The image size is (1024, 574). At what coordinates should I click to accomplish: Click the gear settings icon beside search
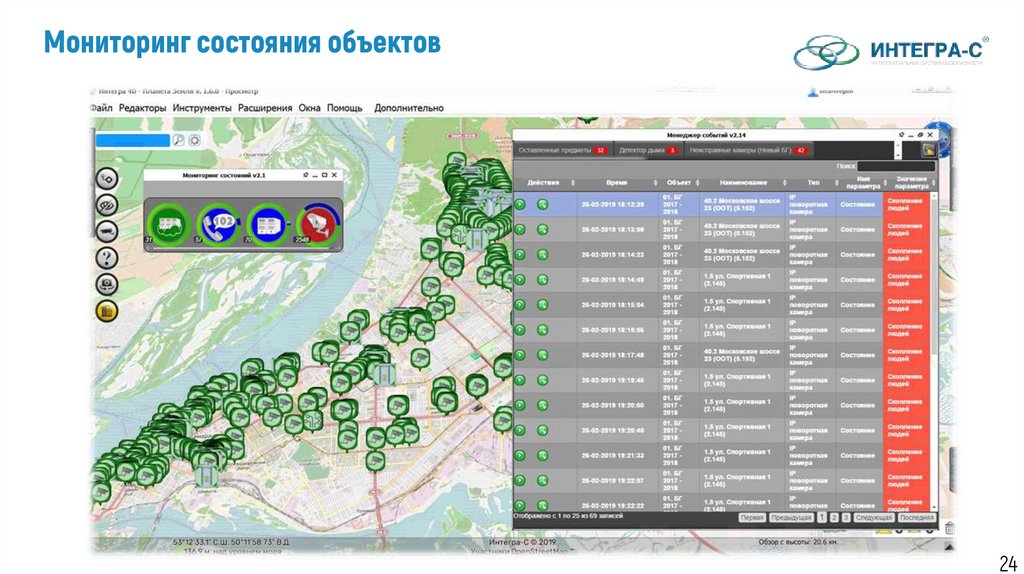[195, 140]
